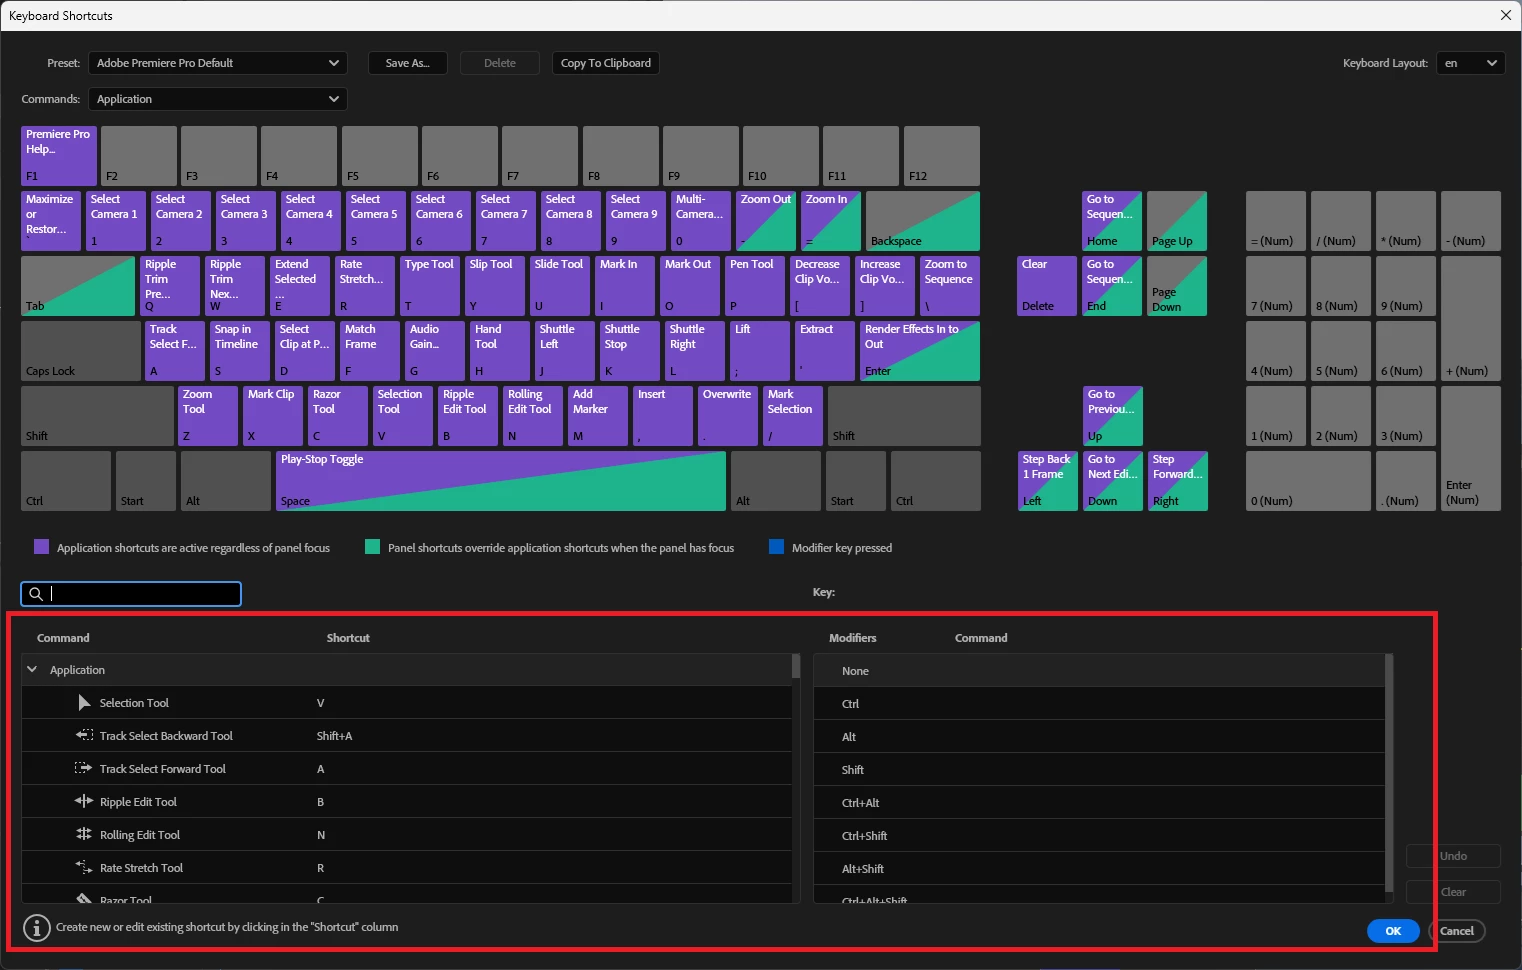The image size is (1522, 970).
Task: Click the Slip Tool Y key
Action: coord(495,286)
